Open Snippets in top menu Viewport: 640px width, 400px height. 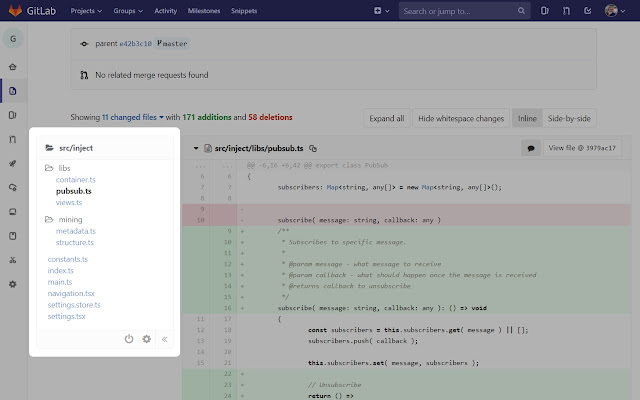[x=244, y=11]
